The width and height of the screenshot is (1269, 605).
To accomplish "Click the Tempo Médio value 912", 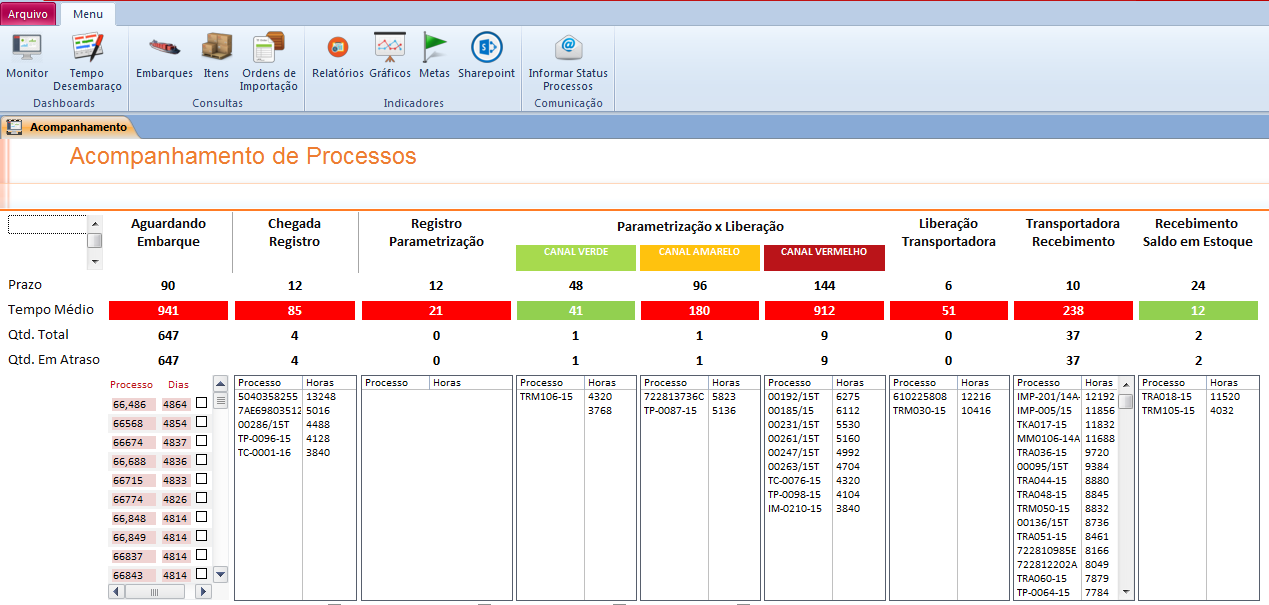I will coord(825,310).
